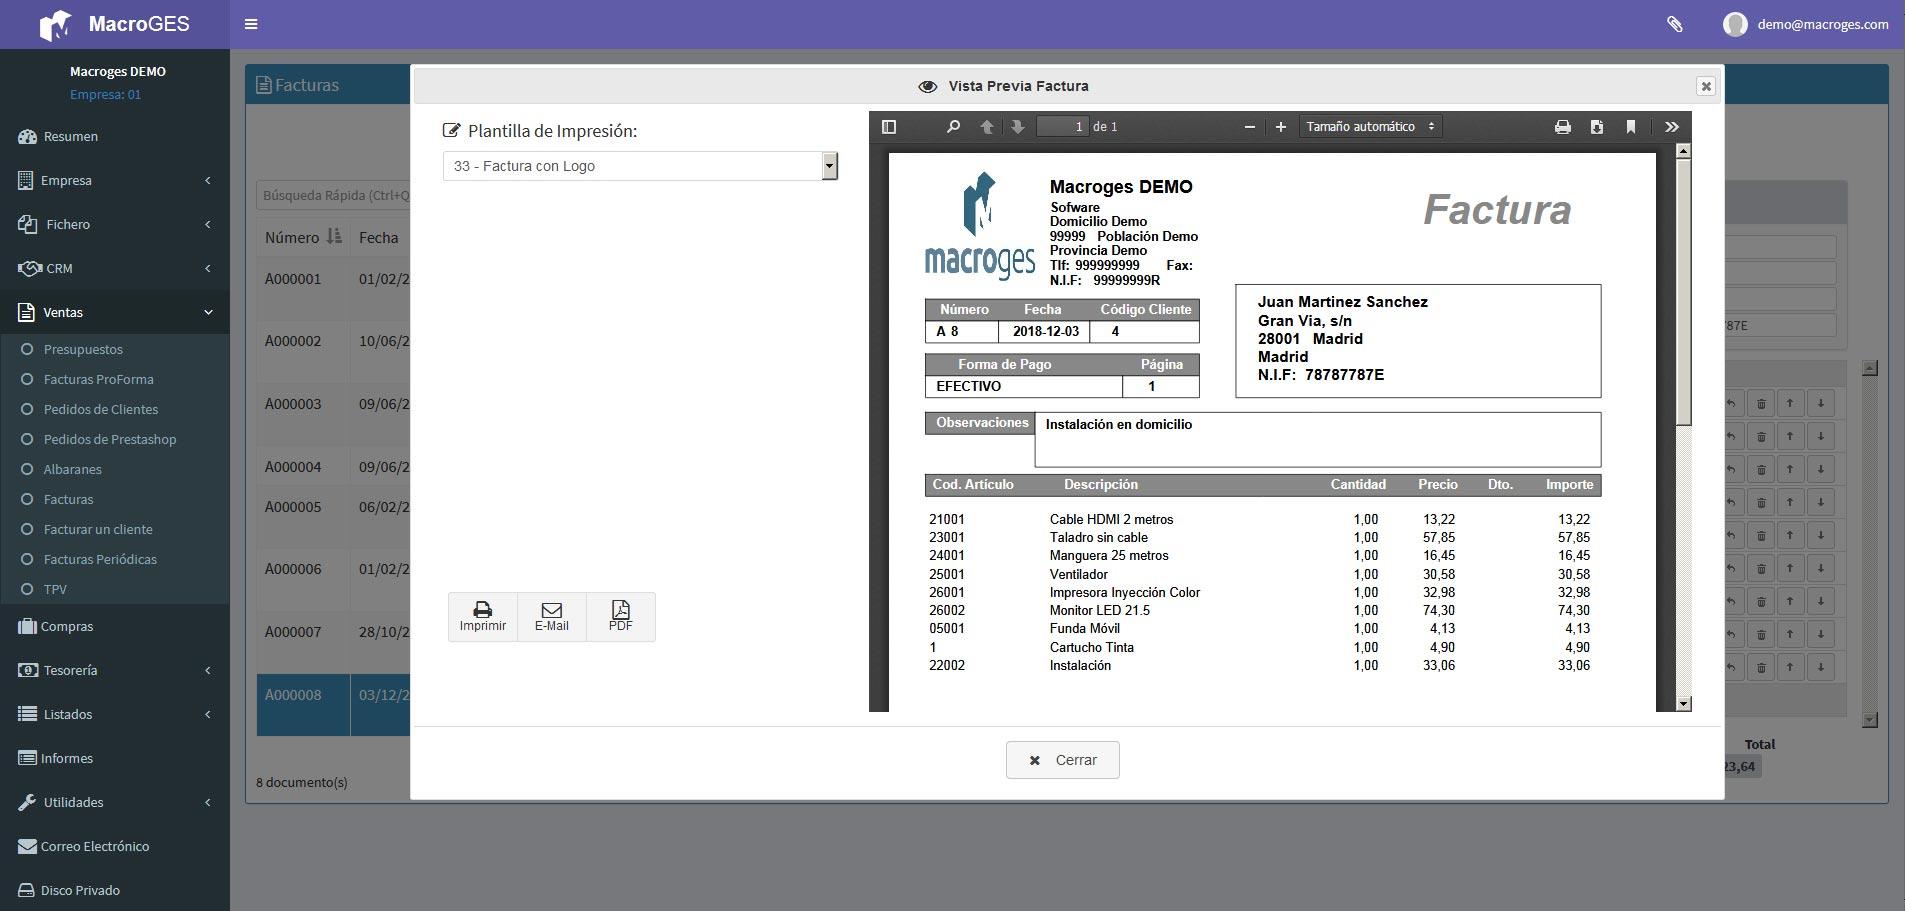Click the Búsqueda Rápida search field
1905x911 pixels.
334,195
